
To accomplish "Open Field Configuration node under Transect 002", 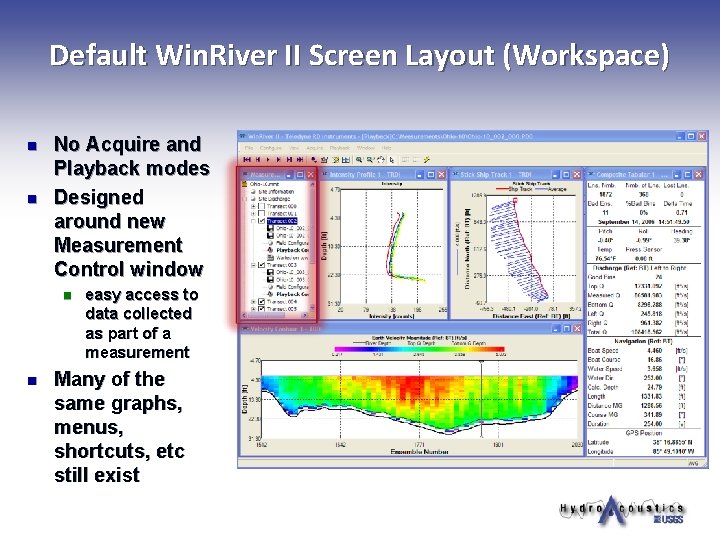I will click(x=289, y=243).
